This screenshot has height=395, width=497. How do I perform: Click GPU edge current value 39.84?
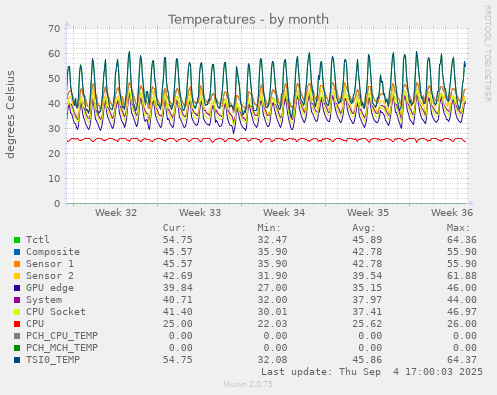tap(178, 288)
